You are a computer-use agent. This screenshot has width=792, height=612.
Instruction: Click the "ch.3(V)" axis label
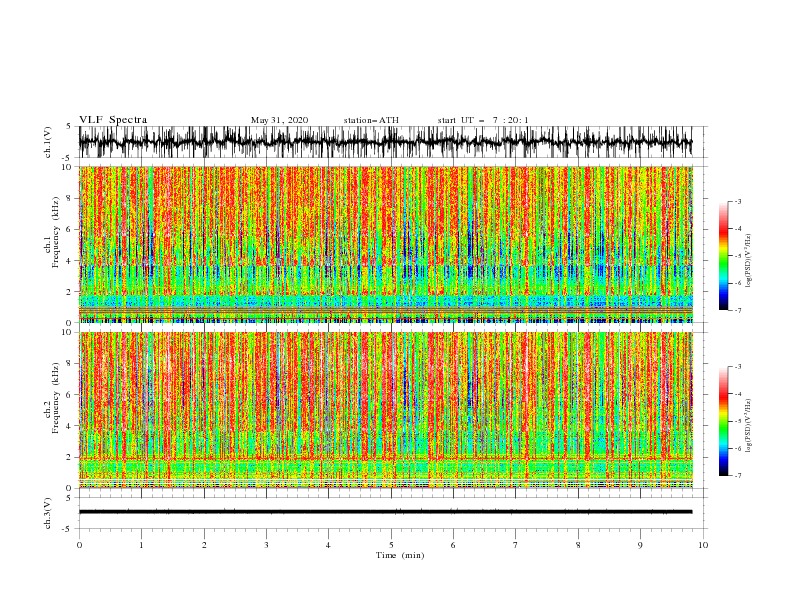(48, 513)
